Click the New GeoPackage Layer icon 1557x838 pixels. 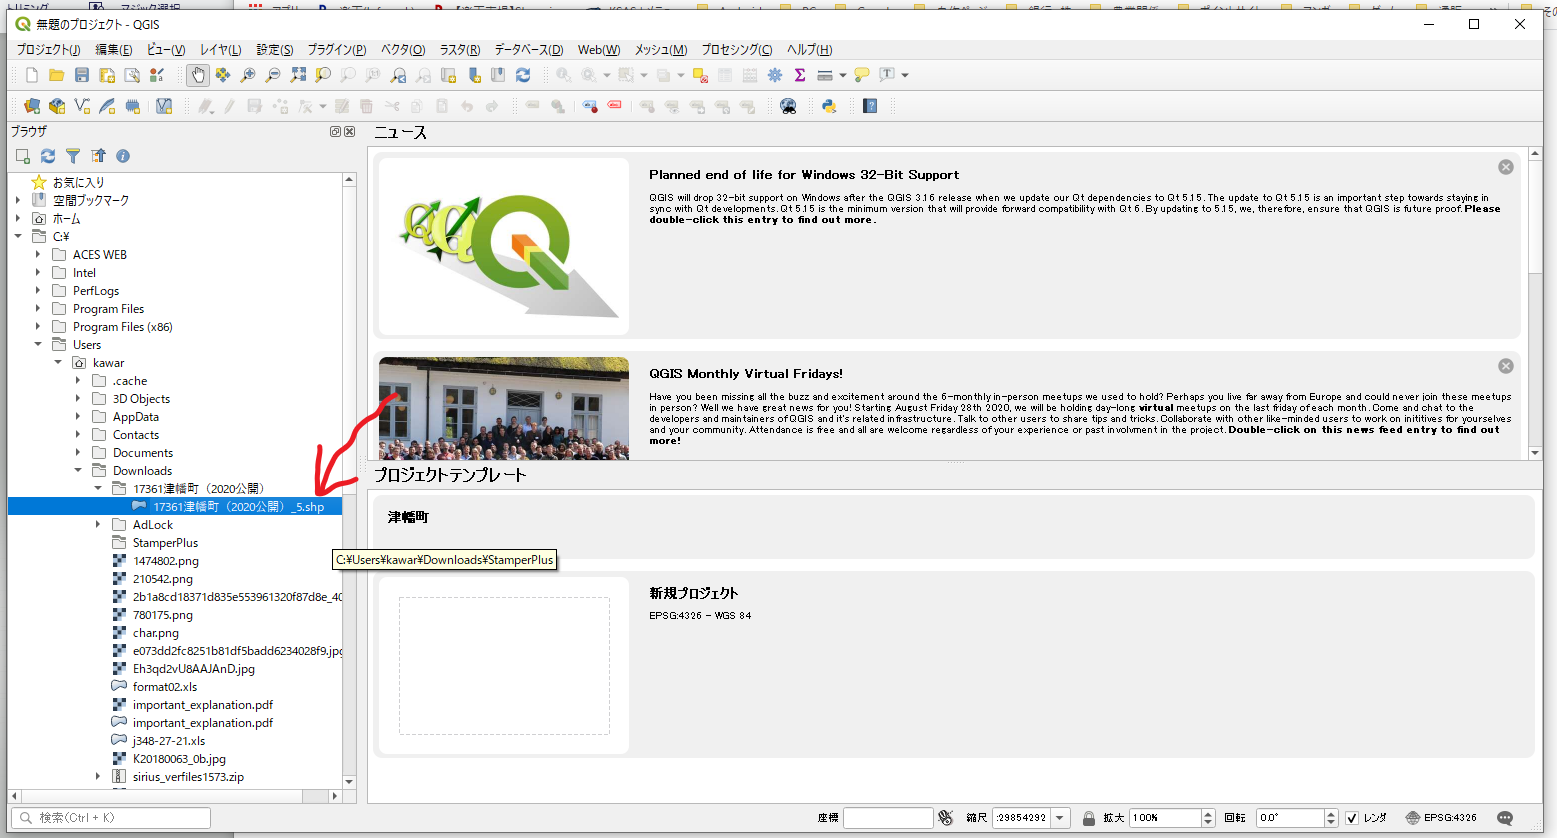57,106
